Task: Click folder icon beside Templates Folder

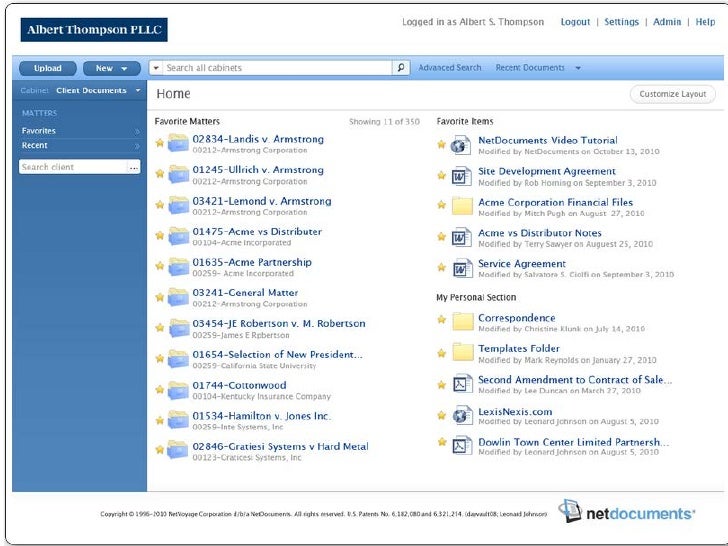Action: point(462,352)
